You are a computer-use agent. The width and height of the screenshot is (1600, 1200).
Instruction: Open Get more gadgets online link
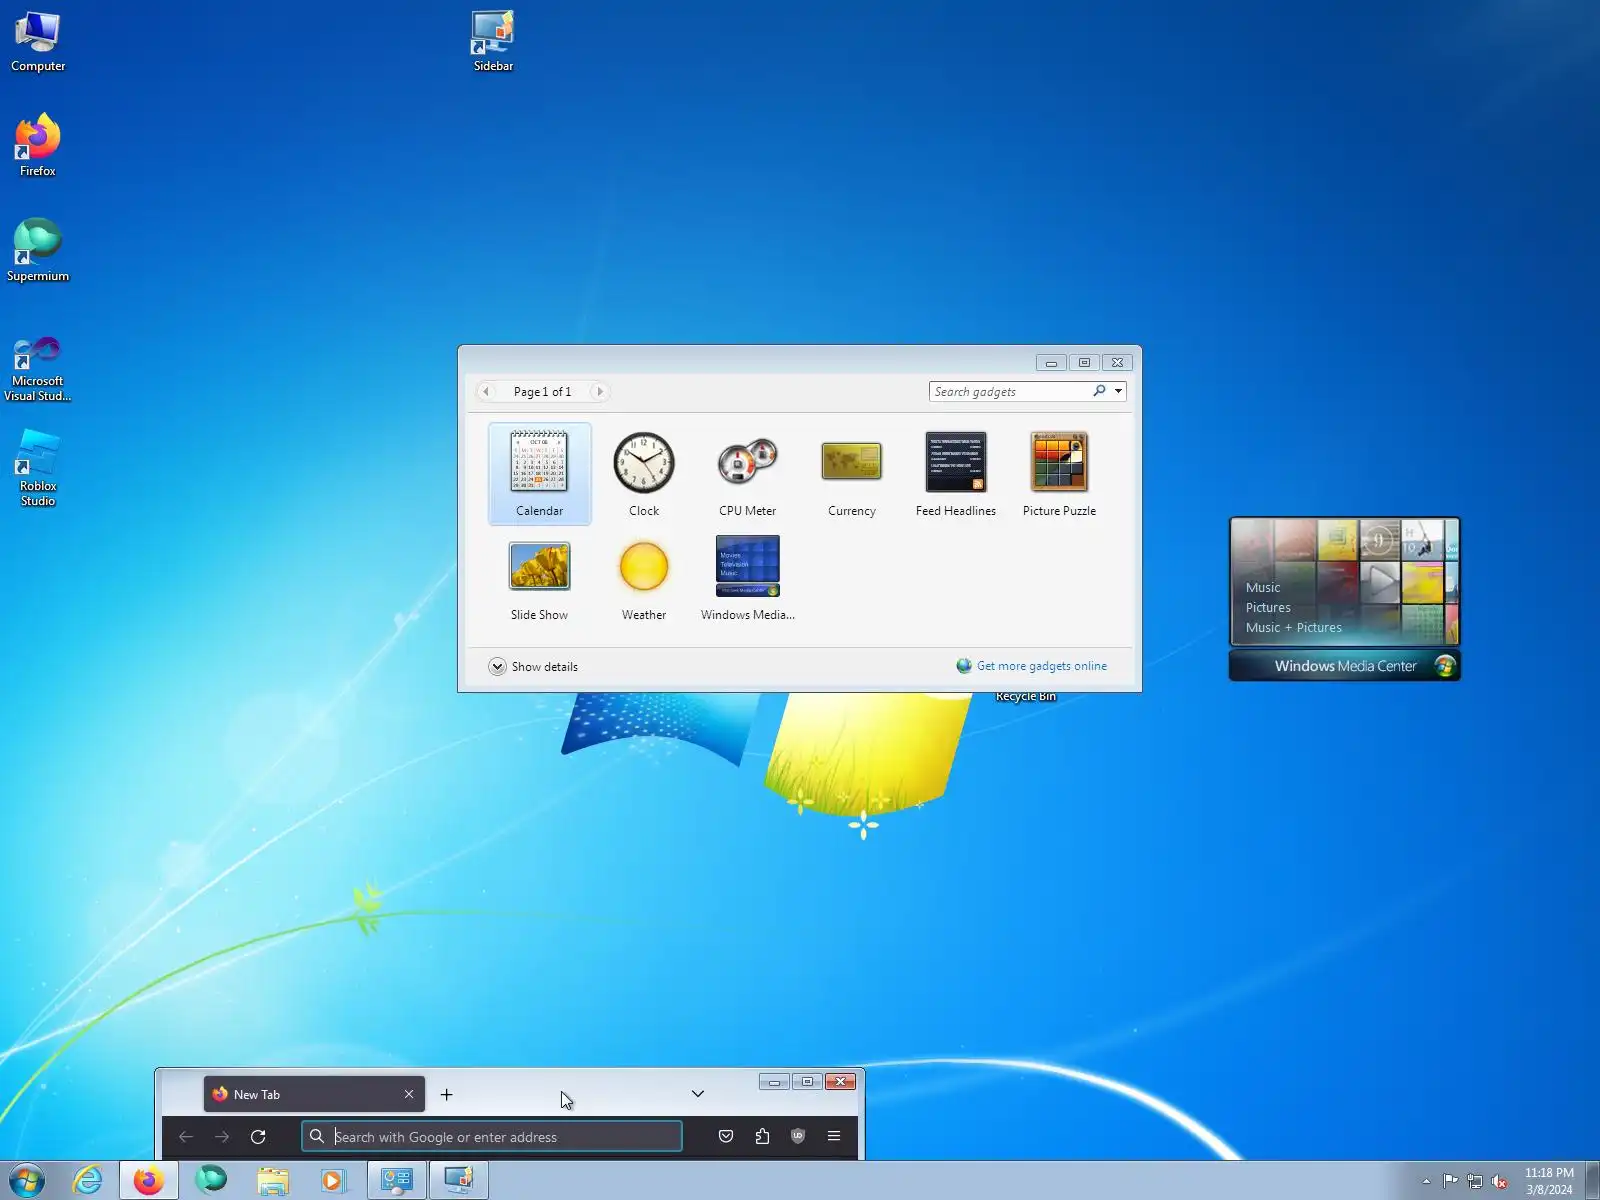1041,666
